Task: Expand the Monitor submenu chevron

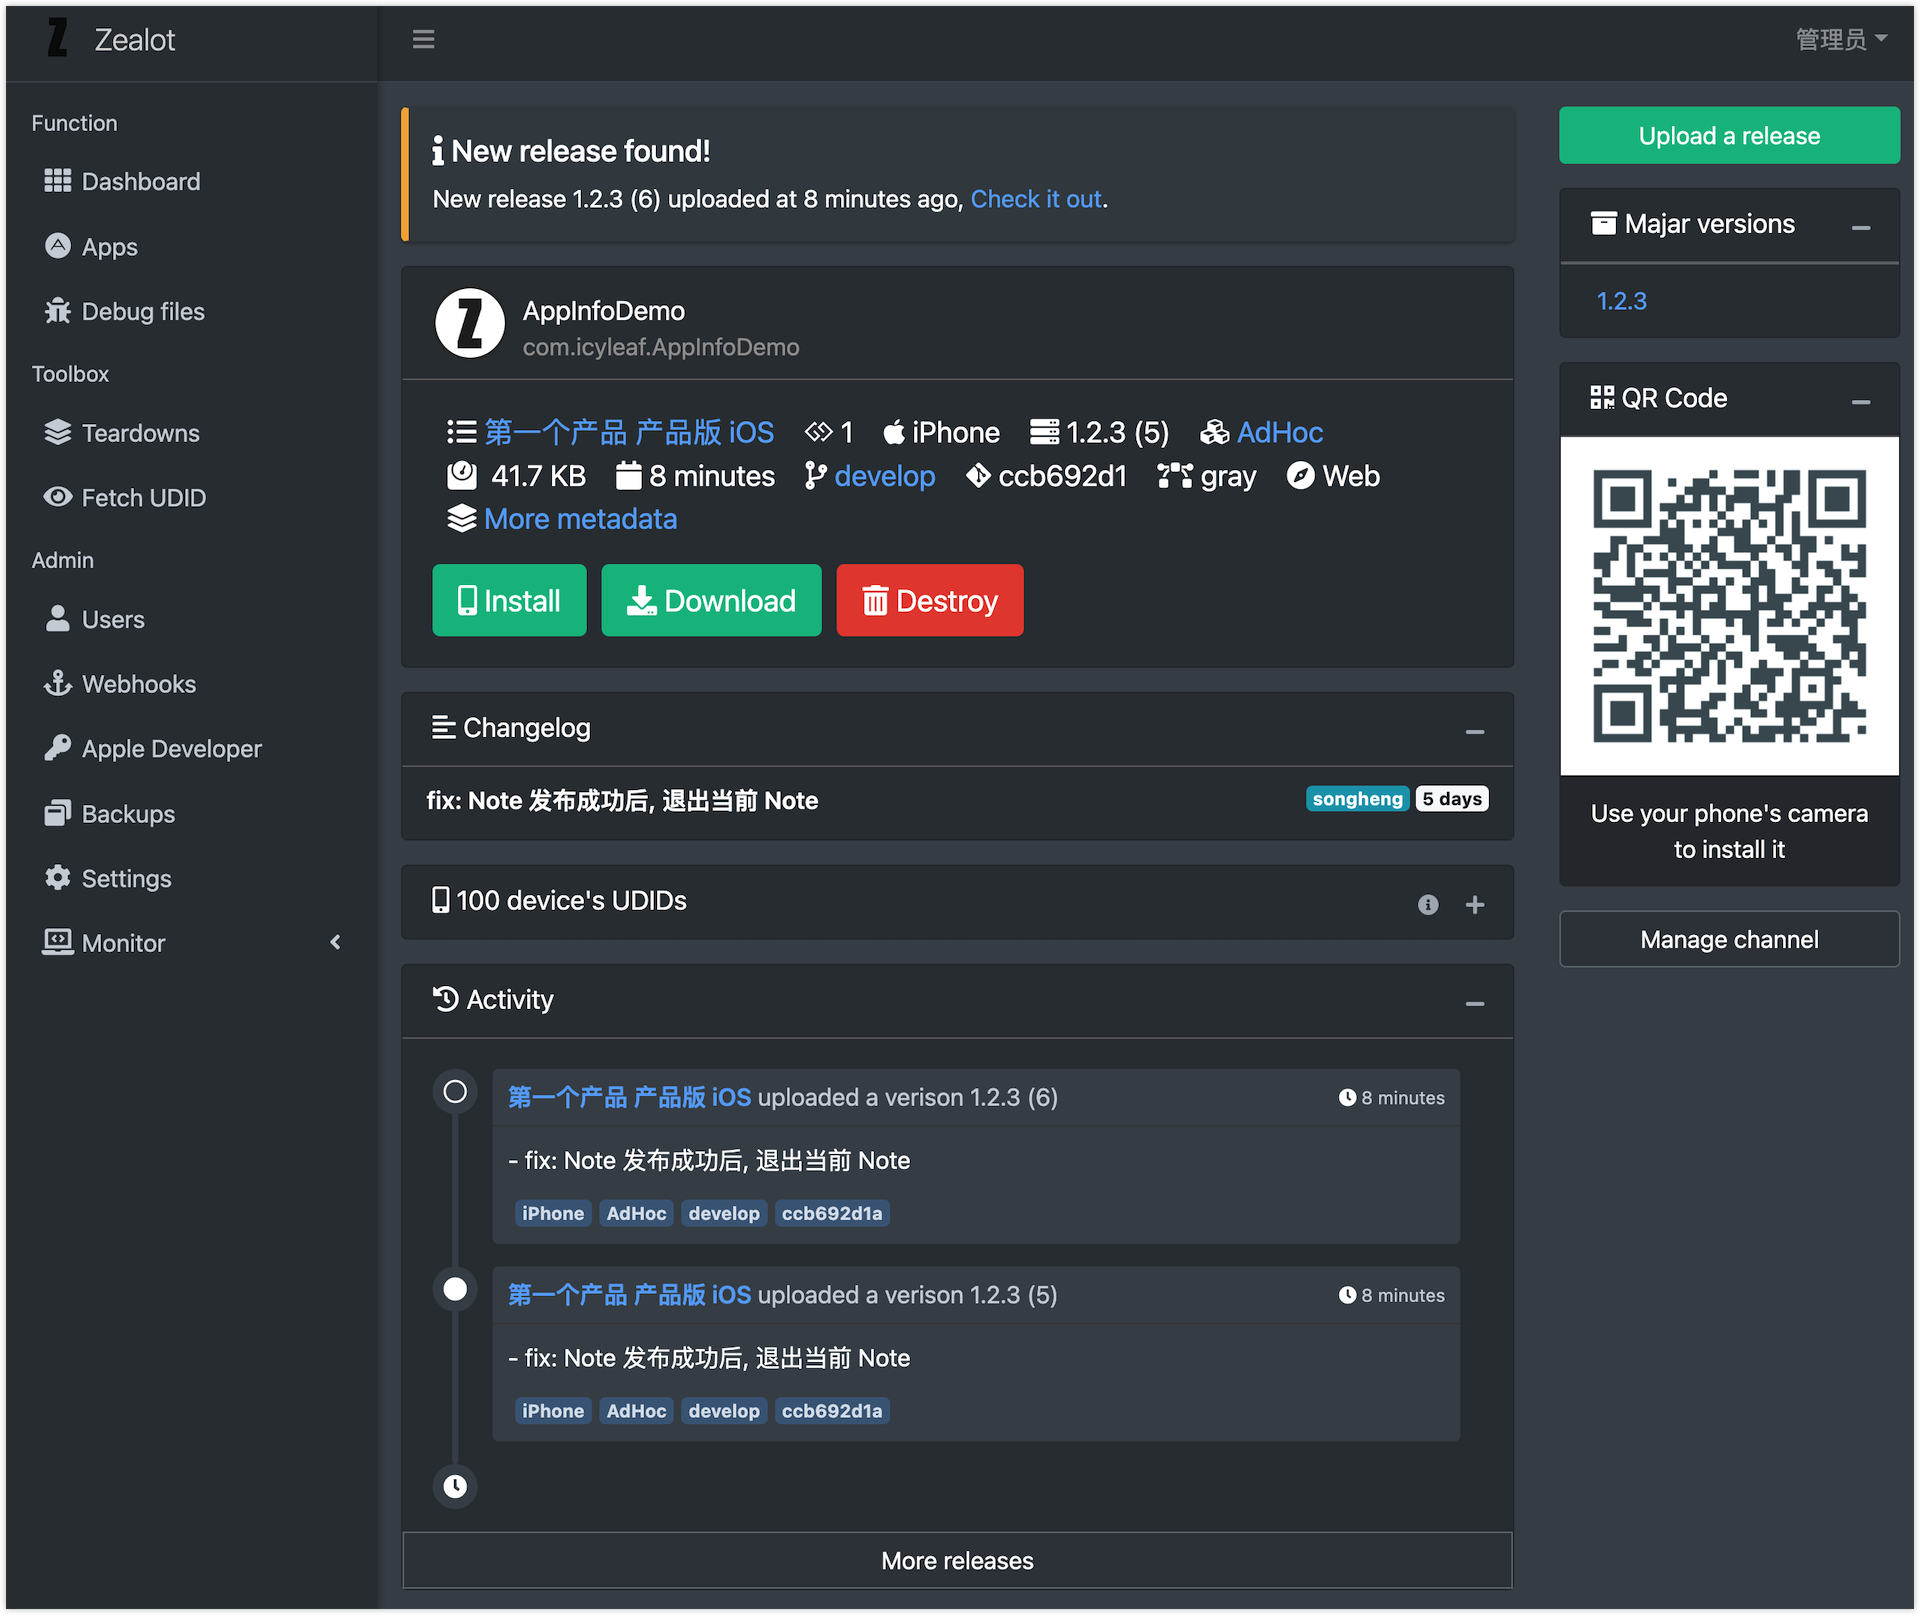Action: click(x=335, y=942)
